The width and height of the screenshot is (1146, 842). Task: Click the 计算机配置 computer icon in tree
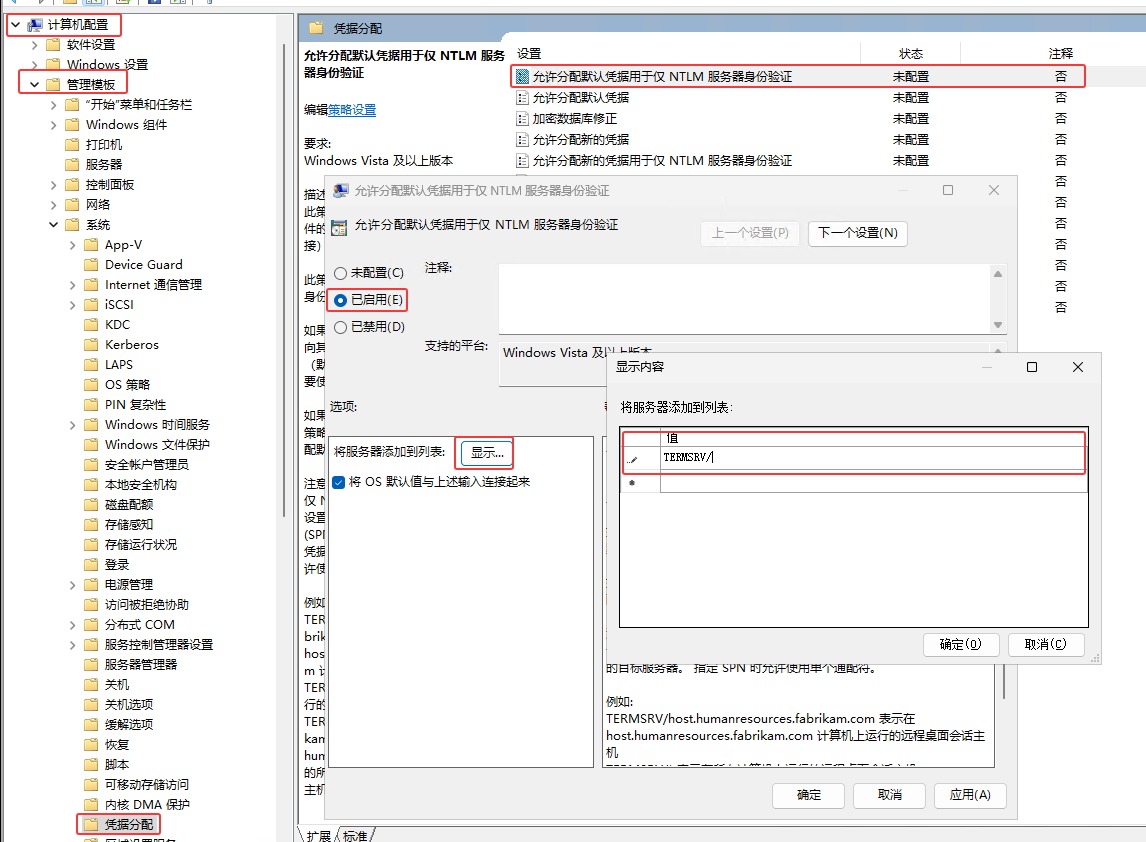[35, 25]
